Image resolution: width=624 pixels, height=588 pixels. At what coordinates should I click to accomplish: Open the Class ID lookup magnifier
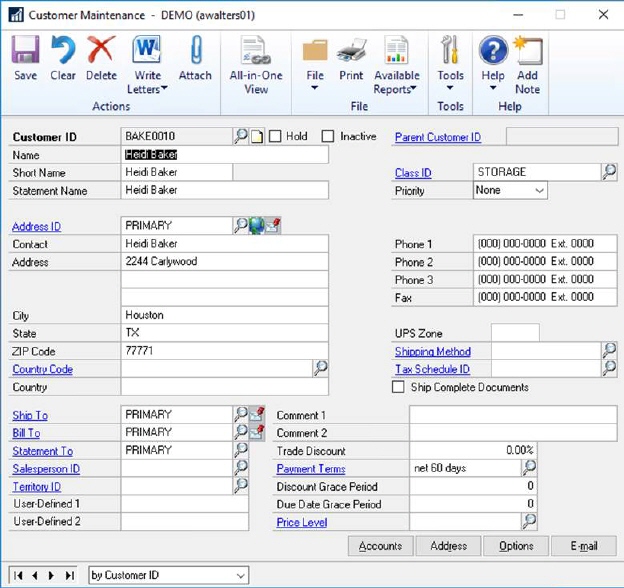(x=609, y=173)
